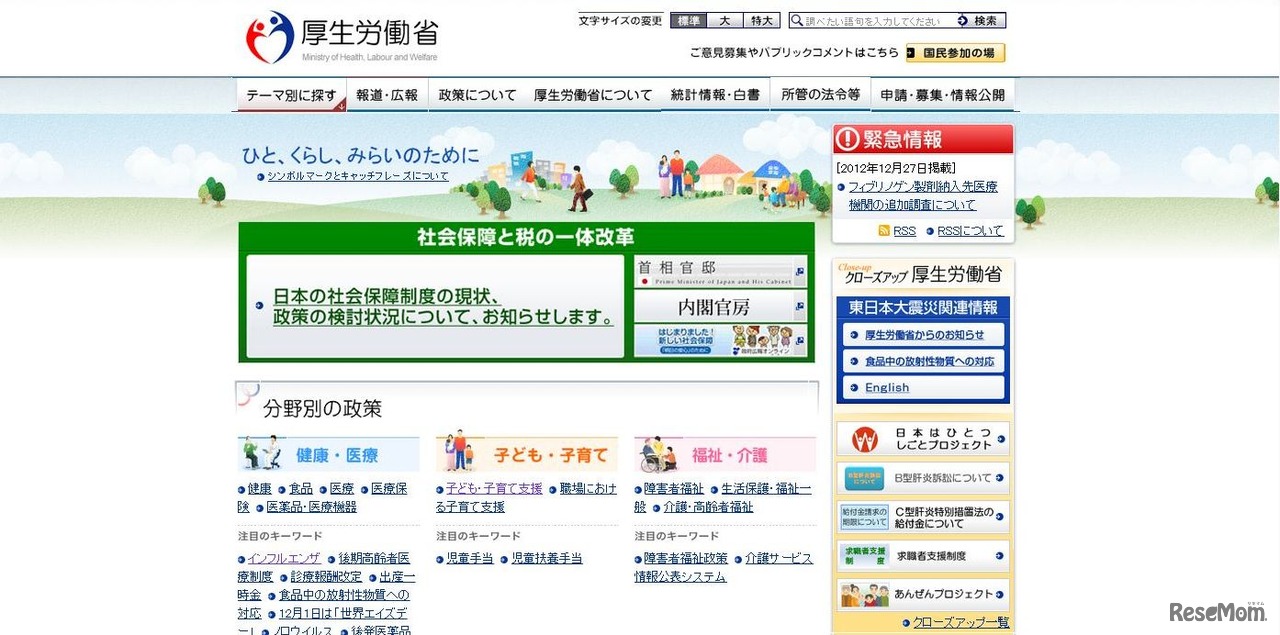Open 食品中の放射性物質への対応 button
This screenshot has height=635, width=1280.
923,361
